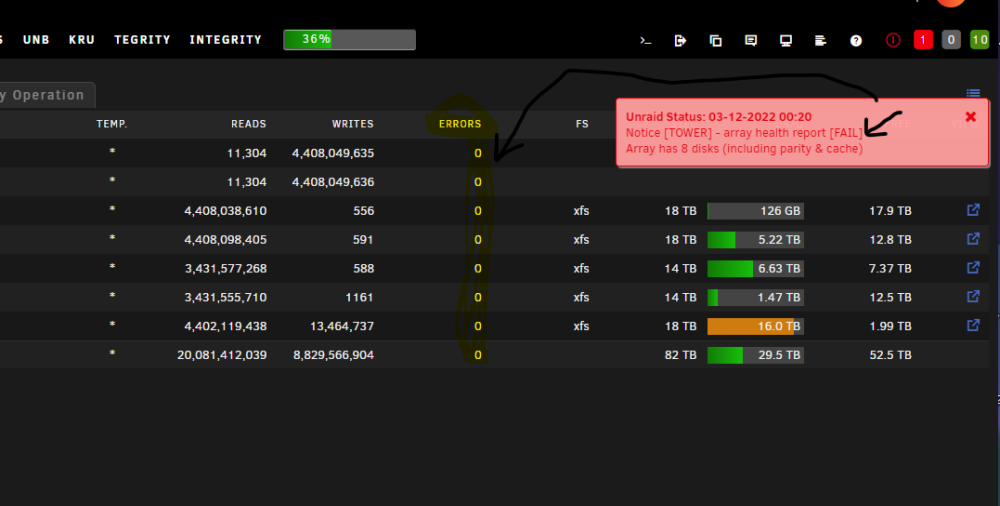Open the green notices badge showing 10

tap(980, 40)
